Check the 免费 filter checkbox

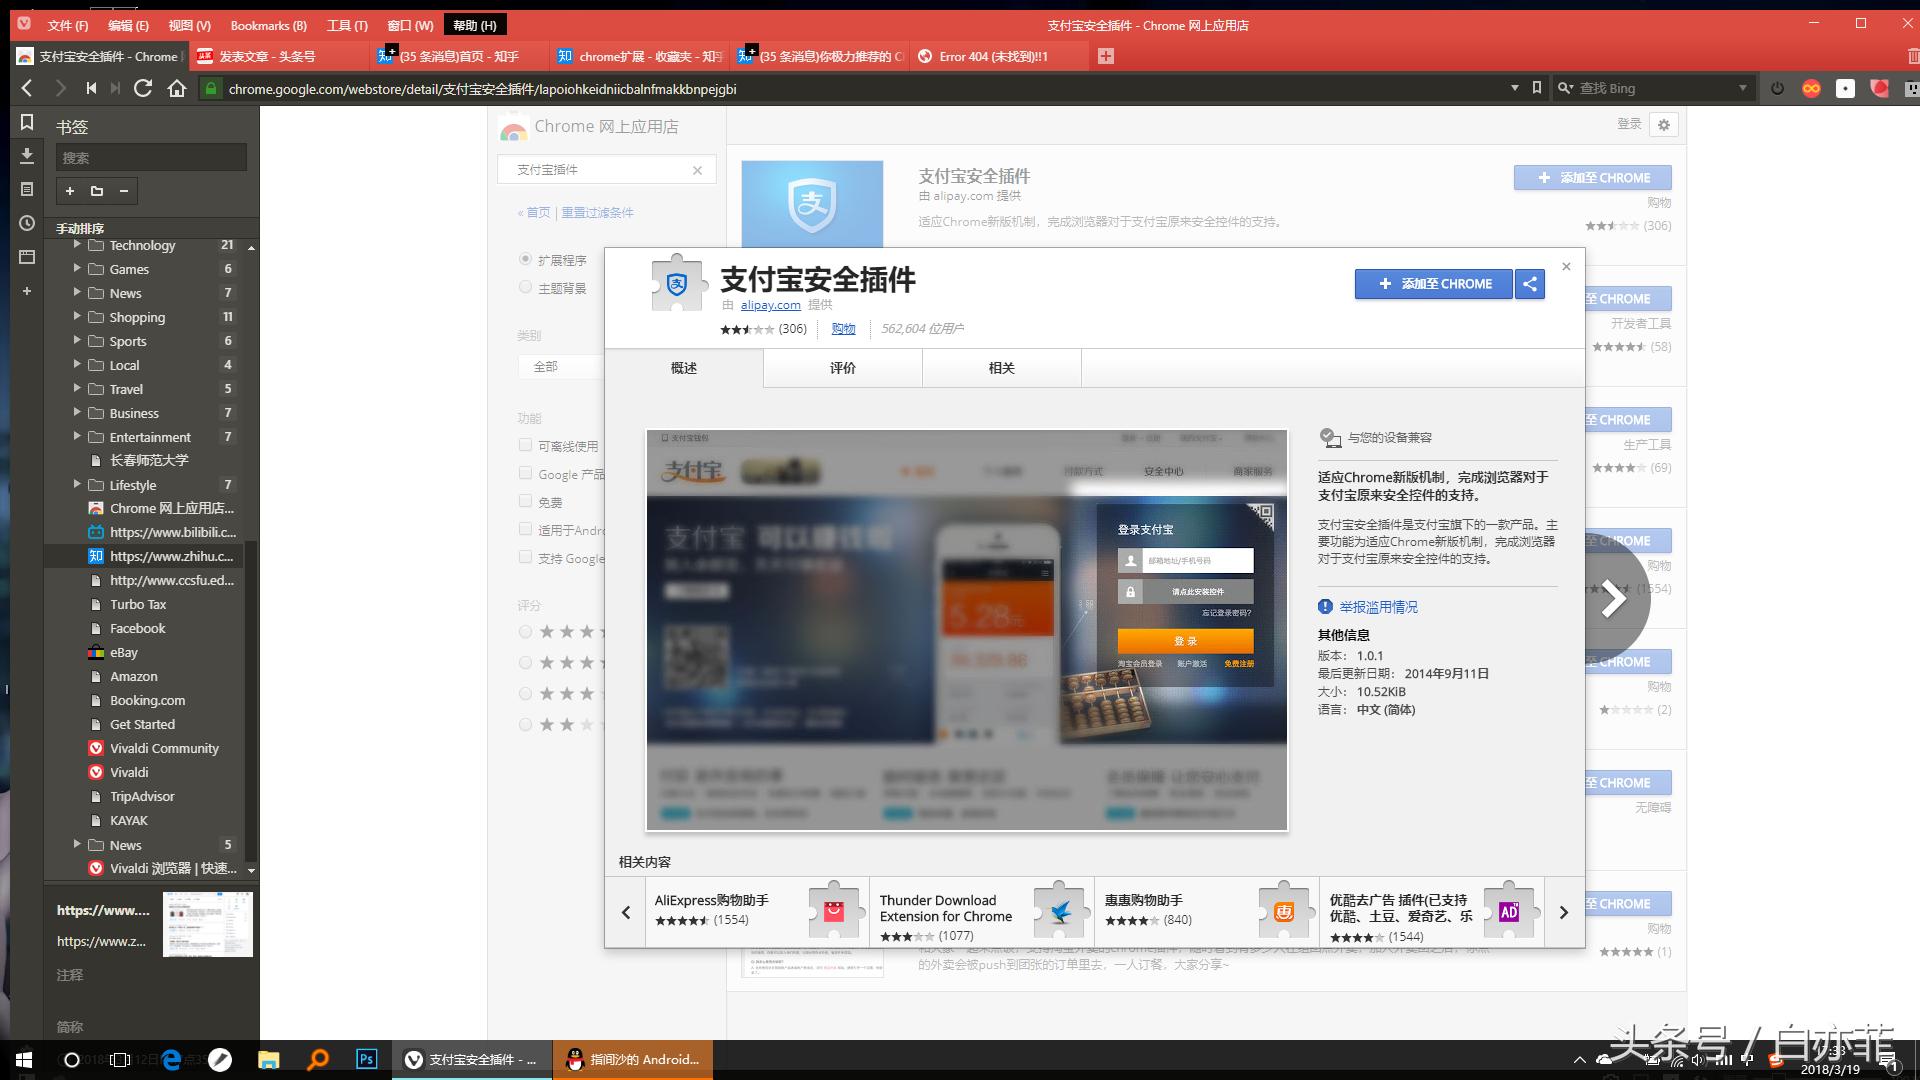coord(525,501)
